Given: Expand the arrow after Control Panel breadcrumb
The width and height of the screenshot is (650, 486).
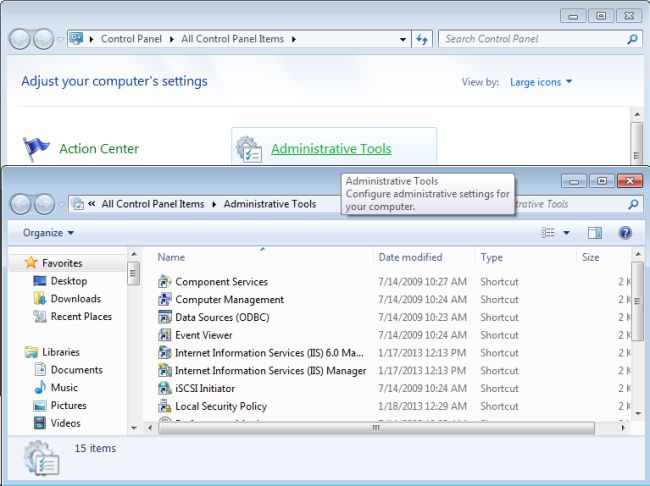Looking at the screenshot, I should coord(172,39).
